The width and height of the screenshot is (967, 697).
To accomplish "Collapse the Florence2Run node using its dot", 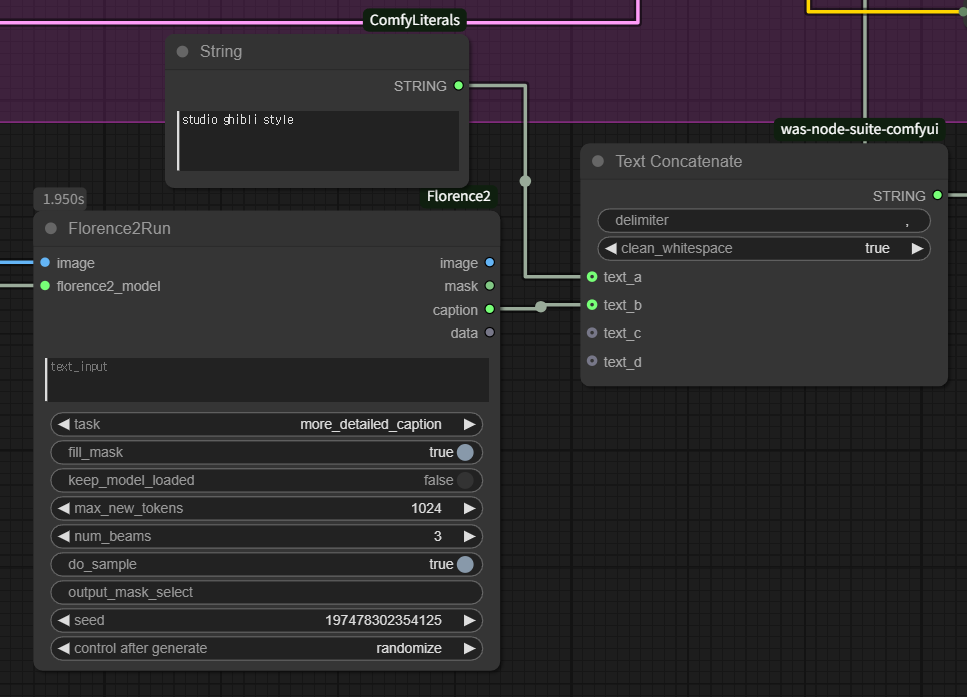I will tap(51, 229).
